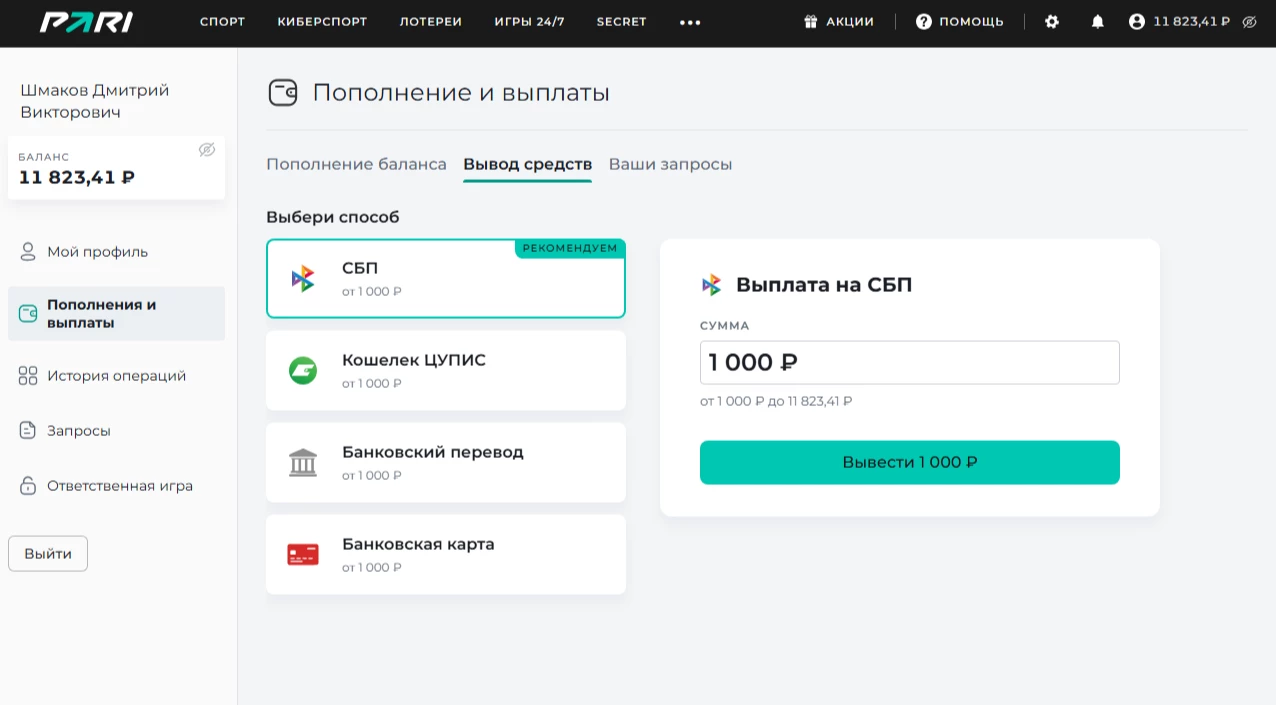Click the Выйти logout button
1276x705 pixels.
pos(48,554)
